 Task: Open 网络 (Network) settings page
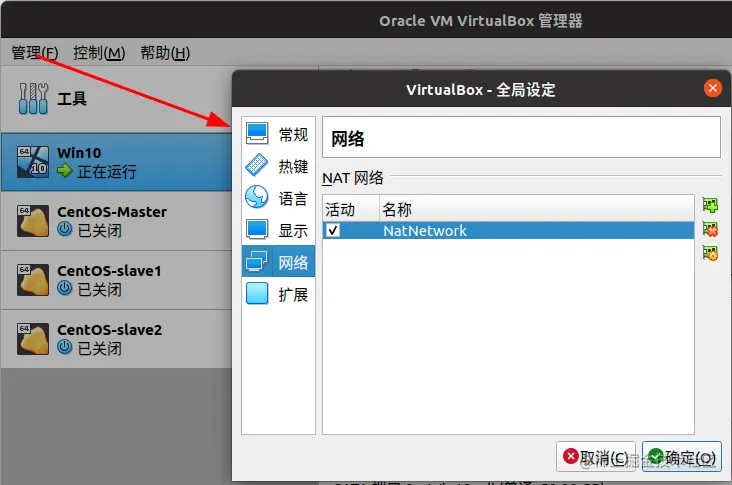(x=278, y=262)
